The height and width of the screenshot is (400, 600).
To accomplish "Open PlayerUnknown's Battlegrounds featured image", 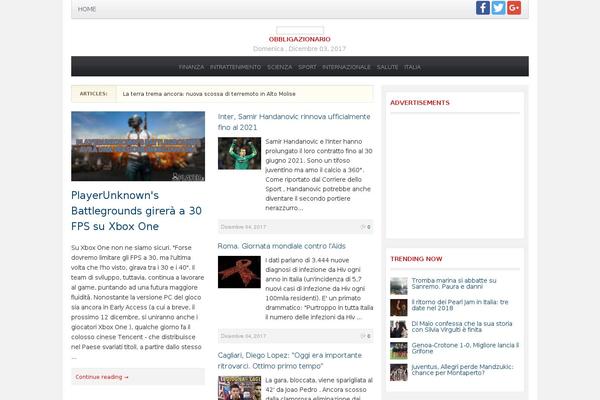I will [138, 146].
